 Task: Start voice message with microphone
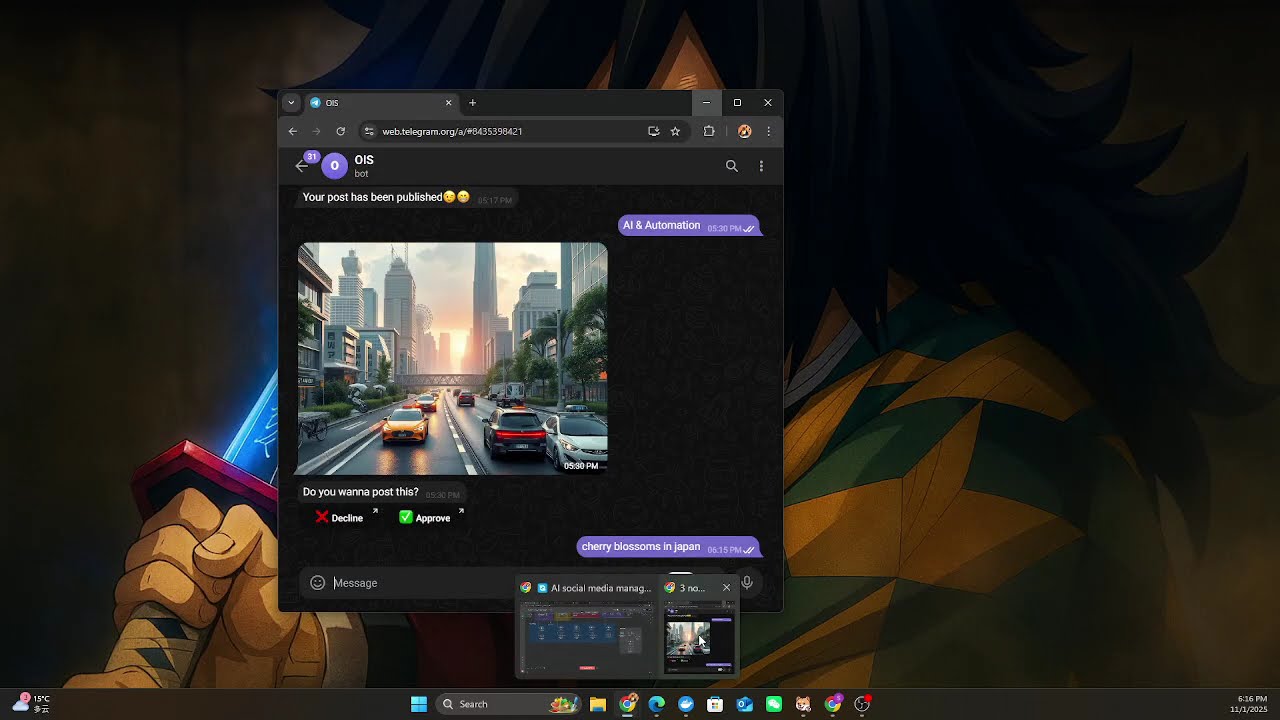[x=746, y=583]
